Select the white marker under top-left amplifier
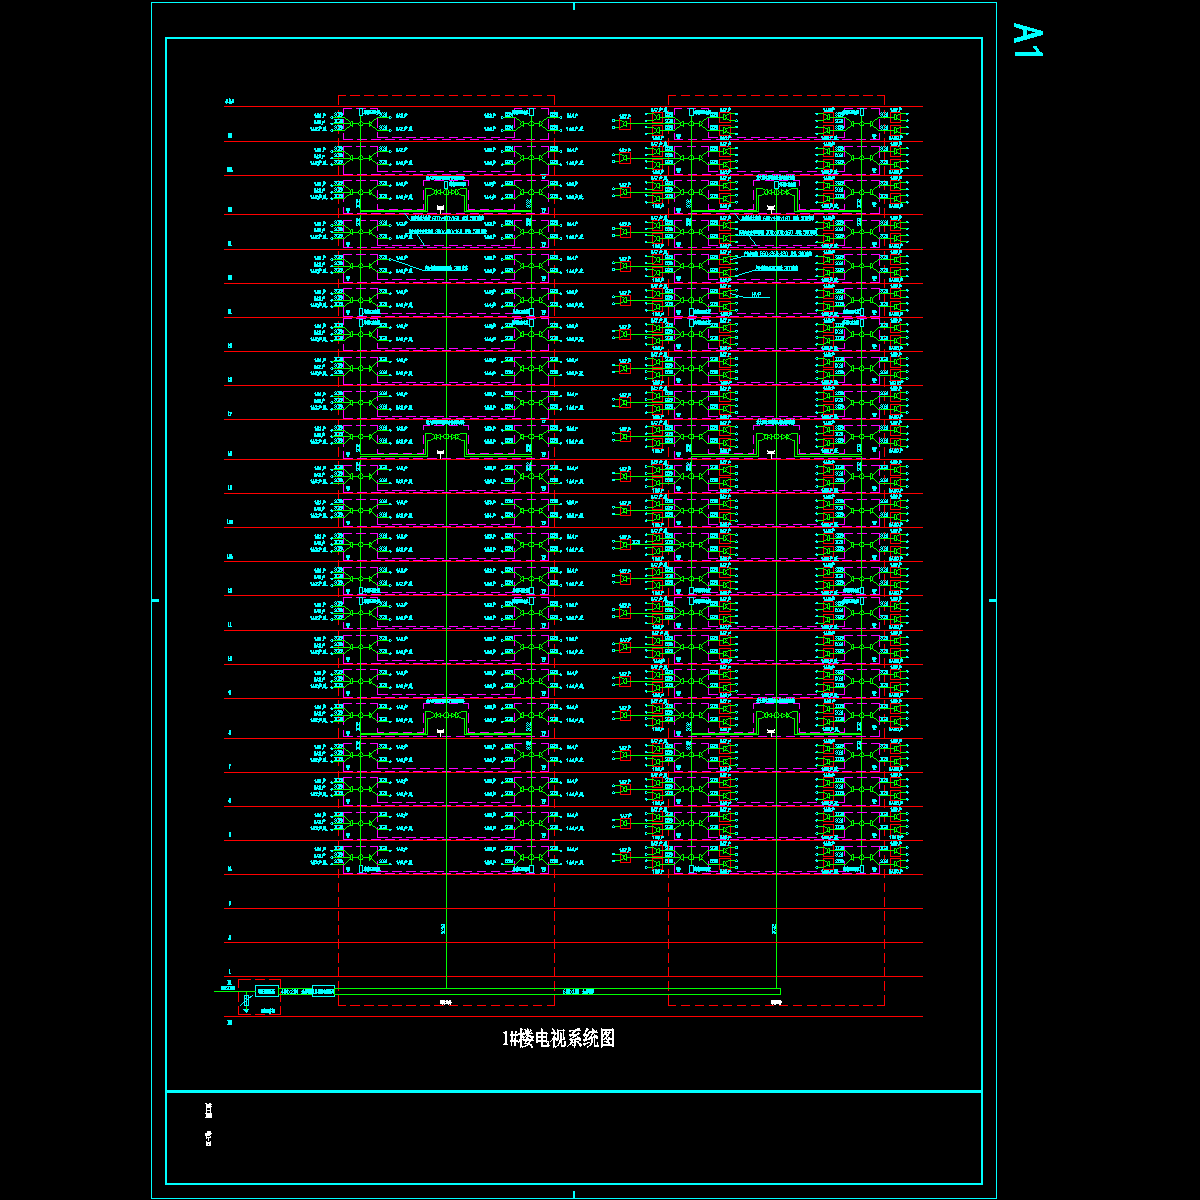 tap(441, 207)
